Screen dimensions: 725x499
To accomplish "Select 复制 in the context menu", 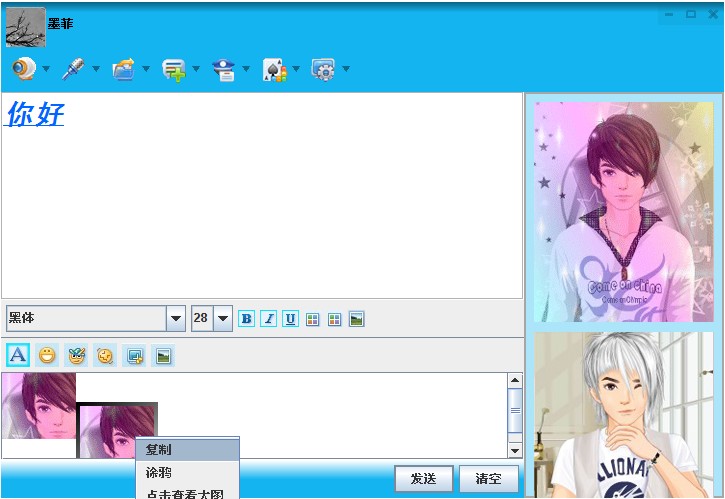I will [x=188, y=450].
